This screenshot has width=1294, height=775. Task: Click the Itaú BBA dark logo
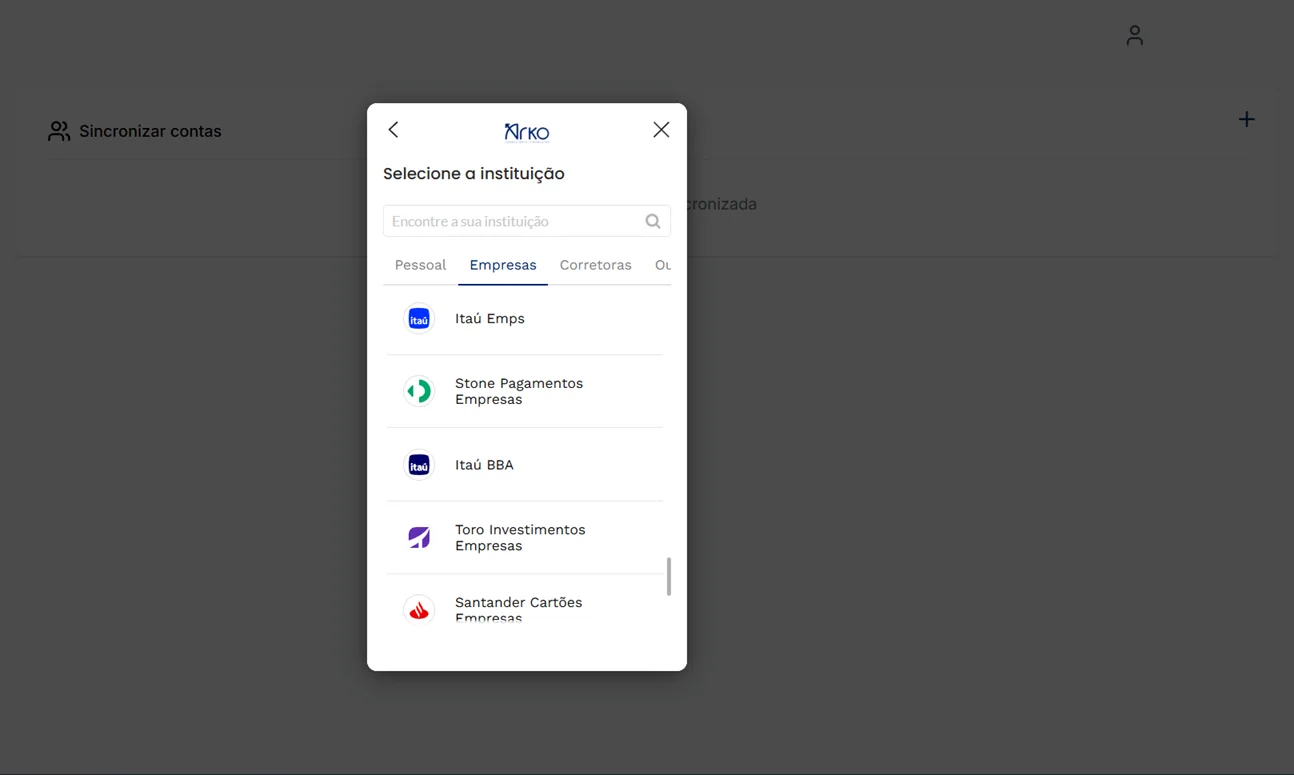pyautogui.click(x=419, y=465)
